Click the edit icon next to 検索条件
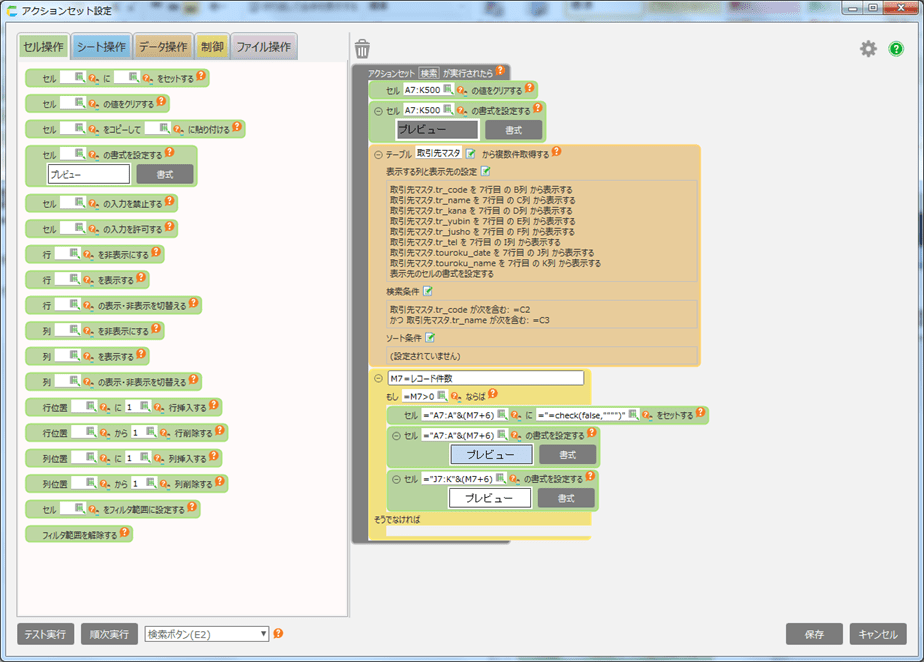The height and width of the screenshot is (662, 924). [428, 291]
